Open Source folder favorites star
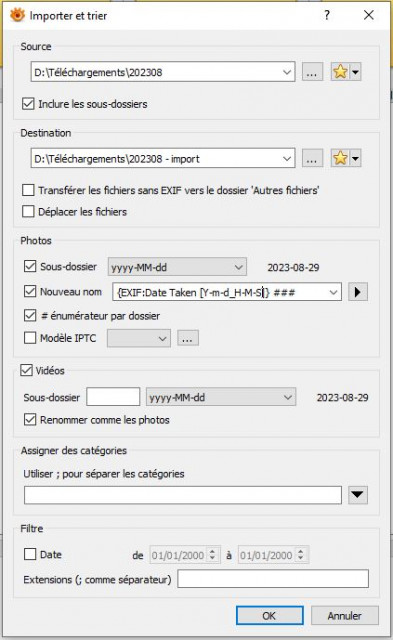 coord(340,72)
